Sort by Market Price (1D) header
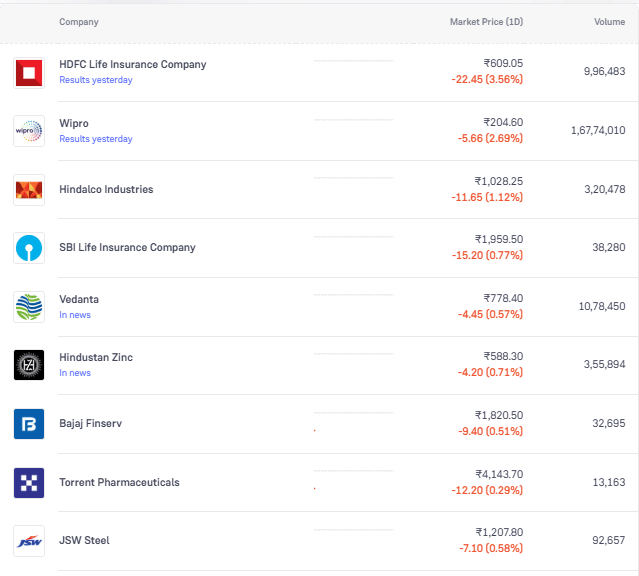639x576 pixels. click(x=486, y=22)
